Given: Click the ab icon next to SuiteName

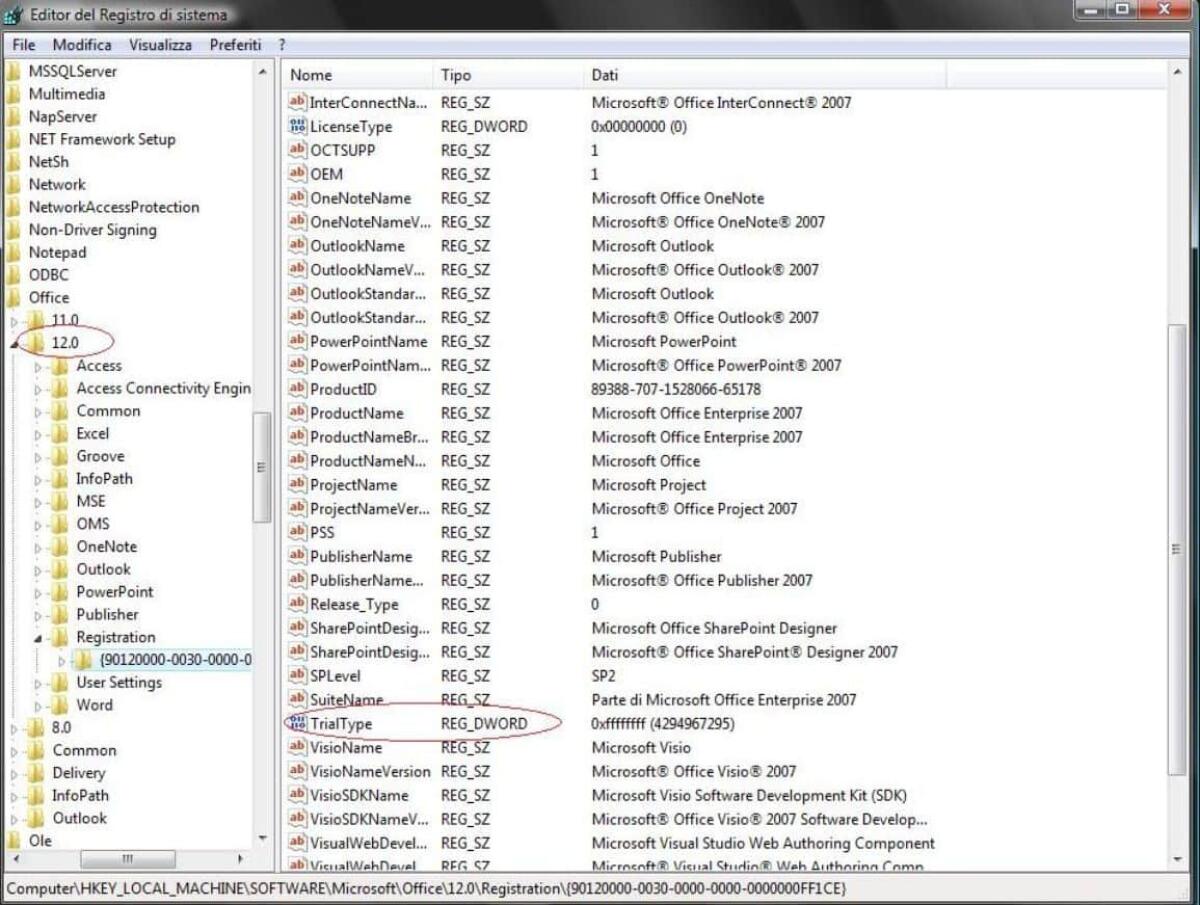Looking at the screenshot, I should click(297, 700).
